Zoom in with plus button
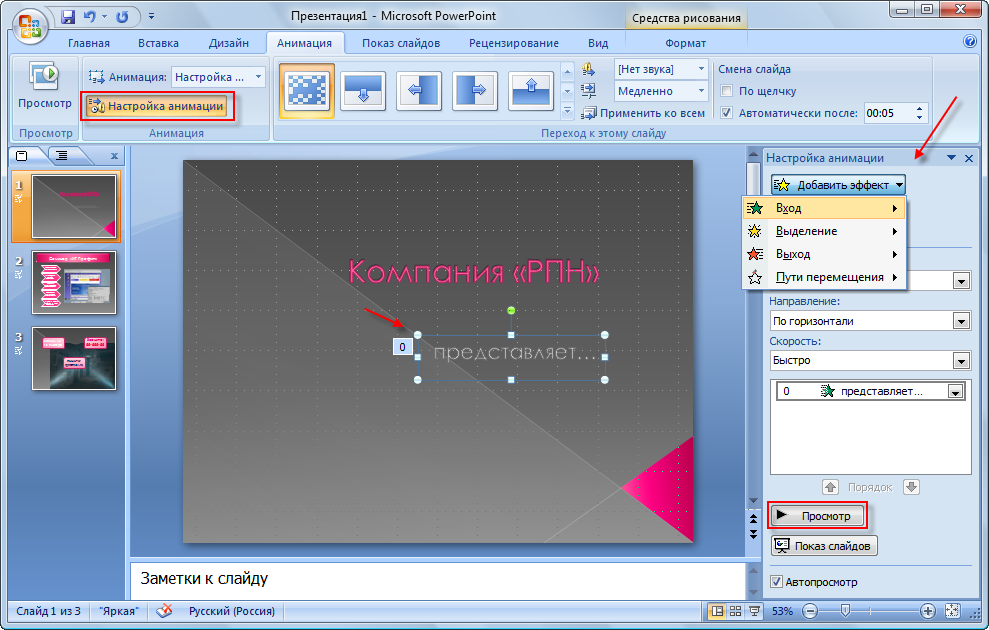Image resolution: width=989 pixels, height=630 pixels. (x=927, y=611)
